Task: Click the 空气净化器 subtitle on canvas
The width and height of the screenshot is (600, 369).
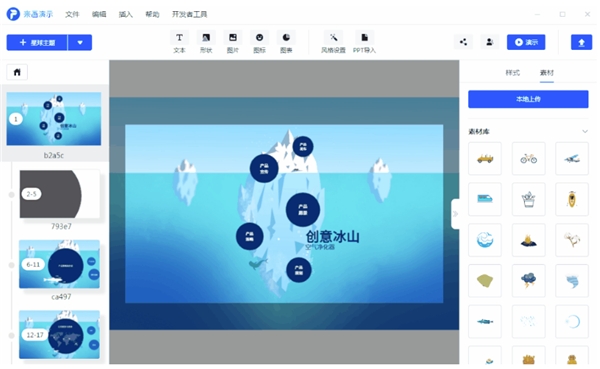Action: [320, 247]
